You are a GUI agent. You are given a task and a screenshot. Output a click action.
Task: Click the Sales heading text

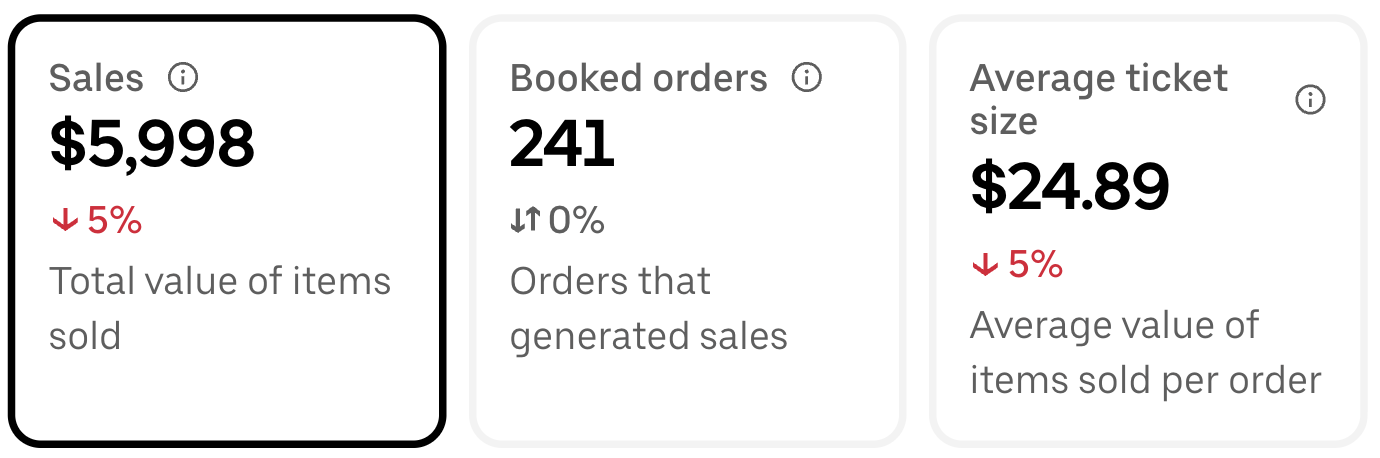click(96, 78)
